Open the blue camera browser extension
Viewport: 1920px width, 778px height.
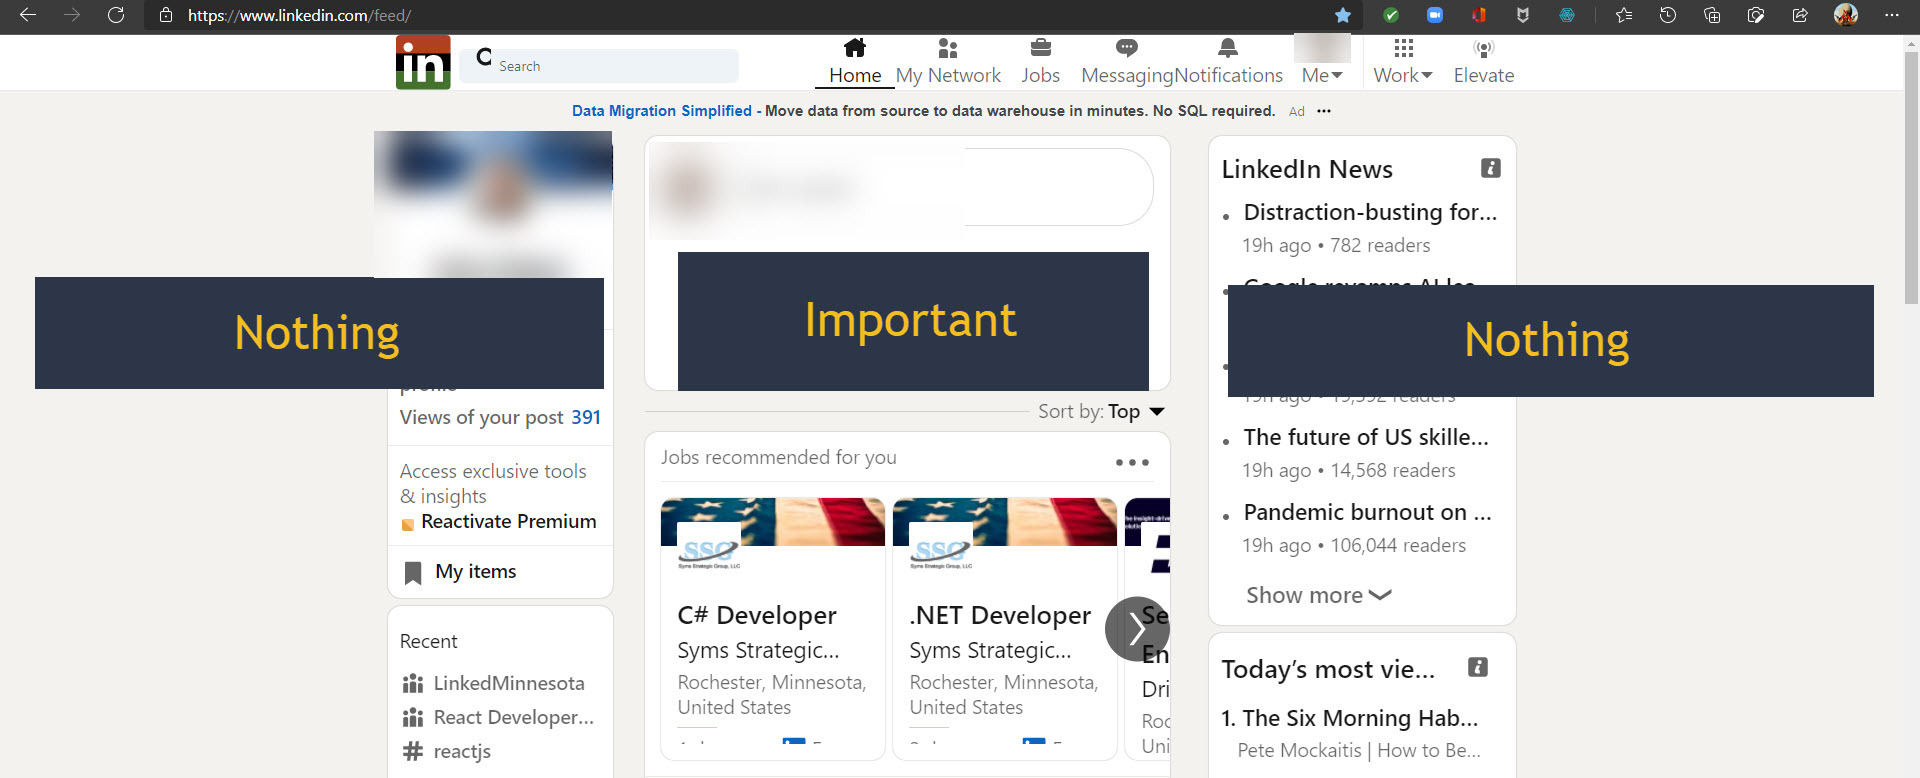(1435, 15)
